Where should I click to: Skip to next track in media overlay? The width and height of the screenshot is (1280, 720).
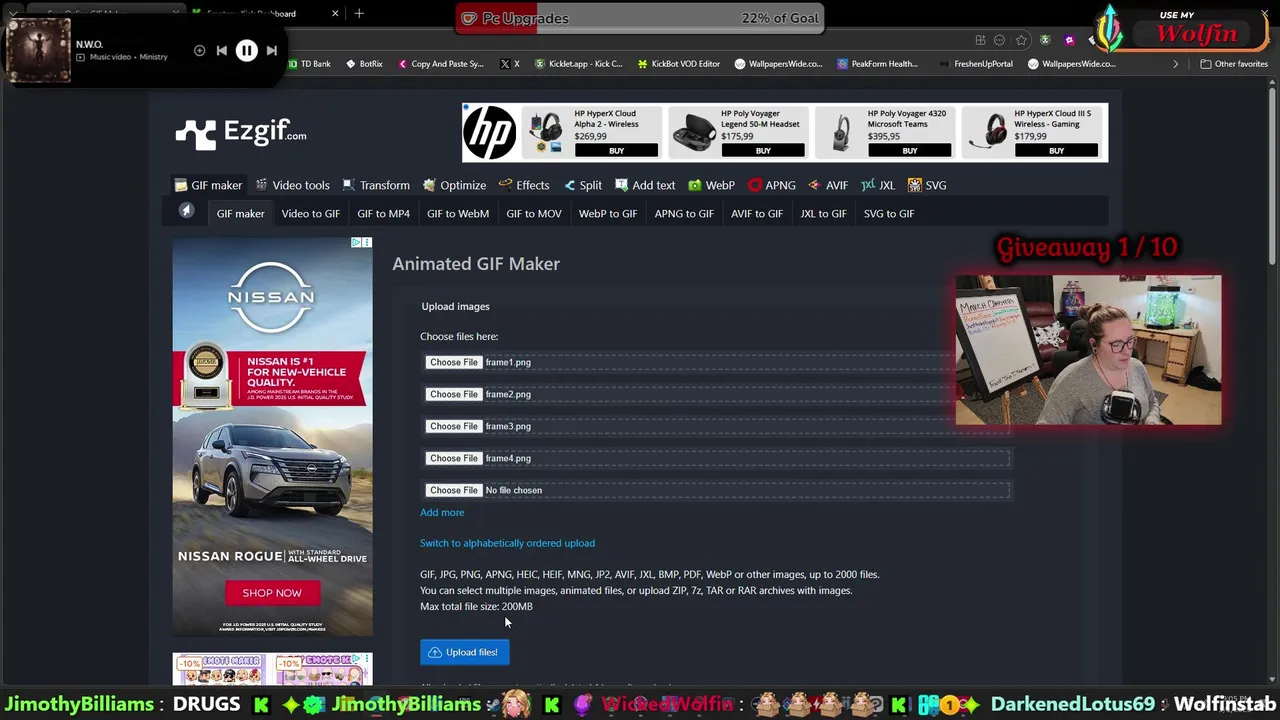(x=272, y=50)
